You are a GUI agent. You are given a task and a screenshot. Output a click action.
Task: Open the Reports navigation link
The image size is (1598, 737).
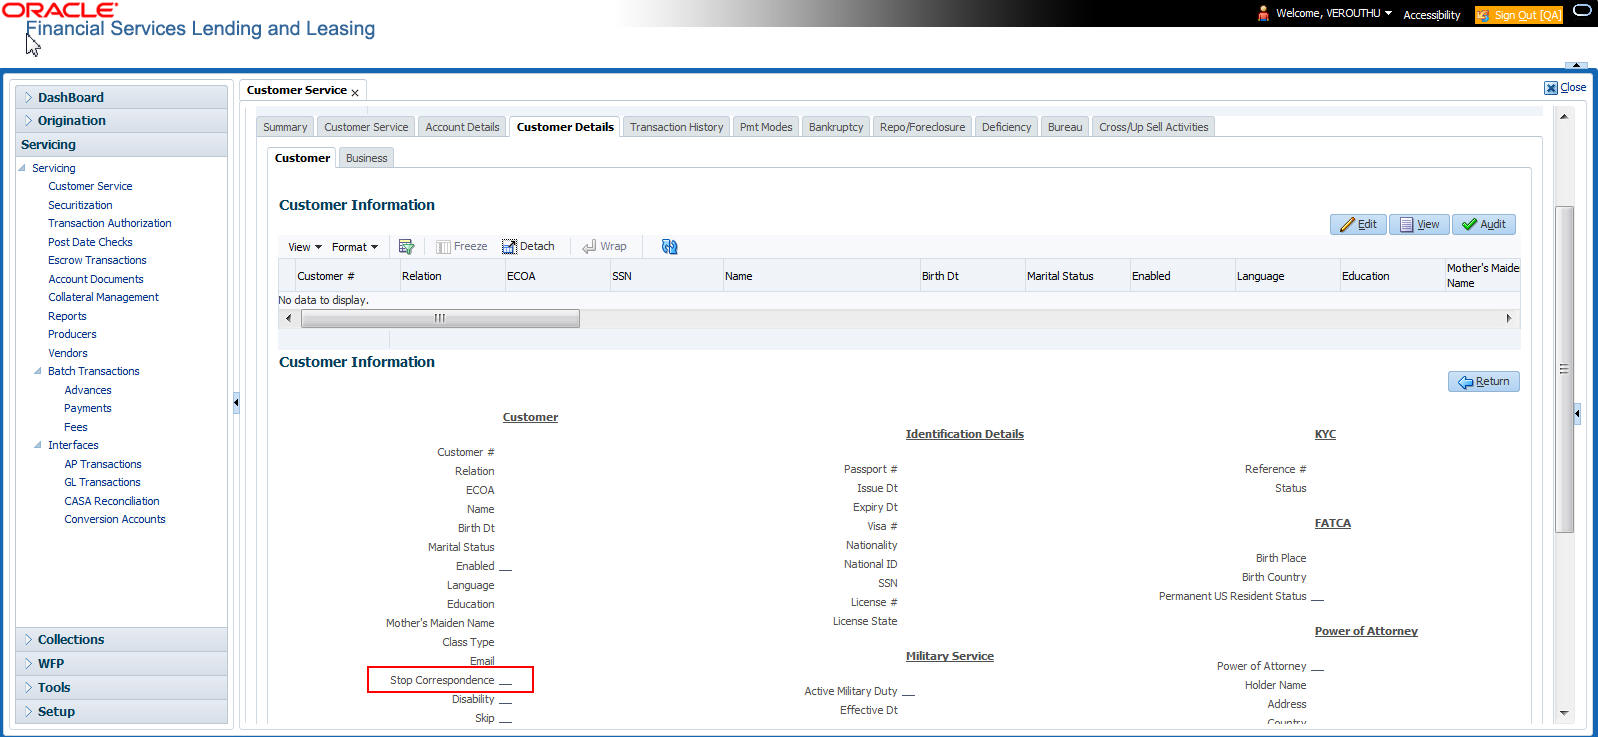coord(67,316)
